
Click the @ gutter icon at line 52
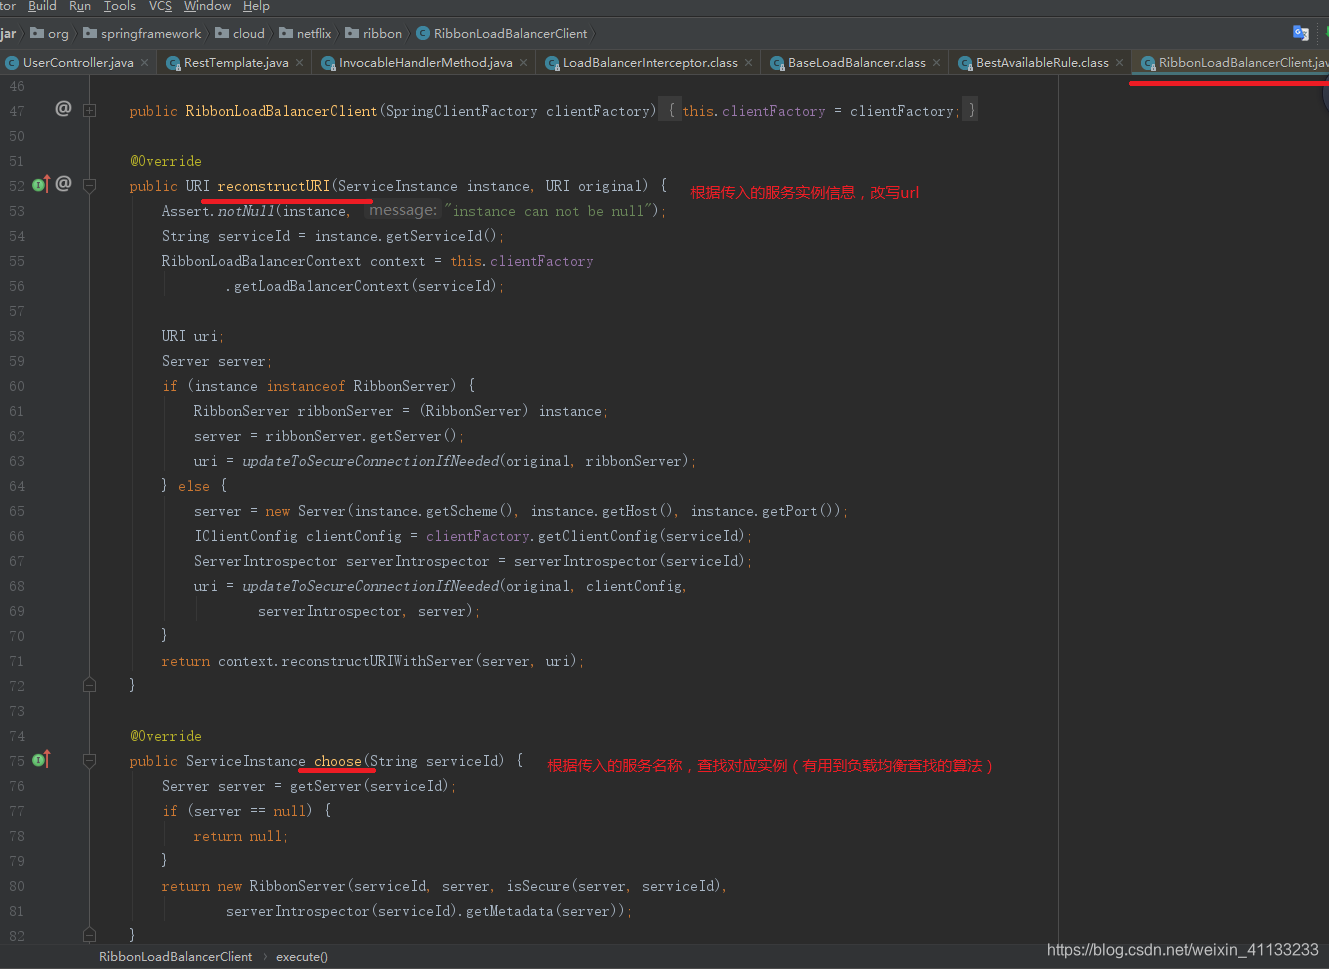[63, 183]
